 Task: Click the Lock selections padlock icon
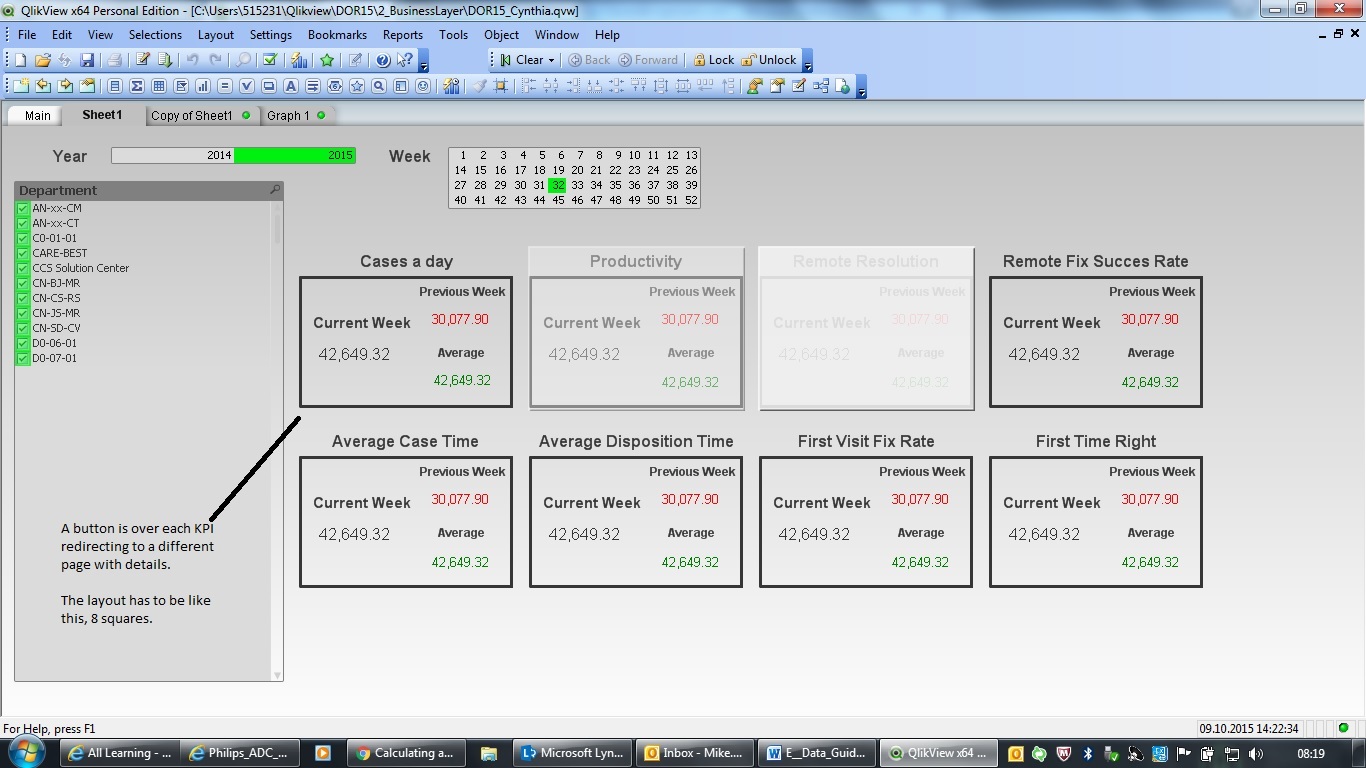point(713,60)
